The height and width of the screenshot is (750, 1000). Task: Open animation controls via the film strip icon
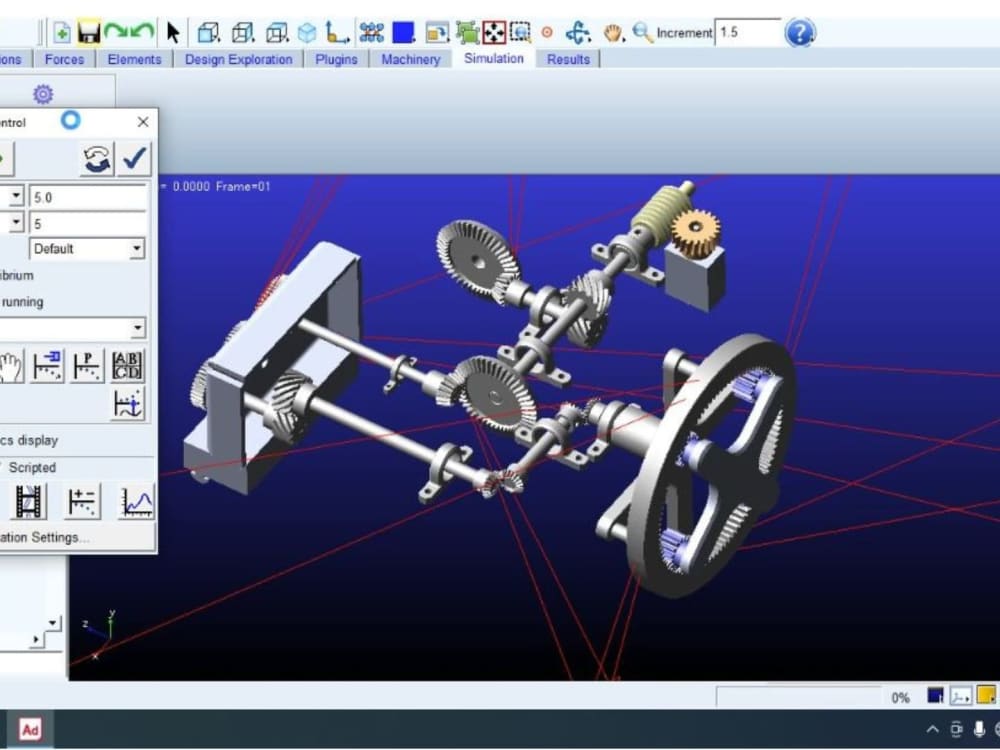tap(26, 502)
